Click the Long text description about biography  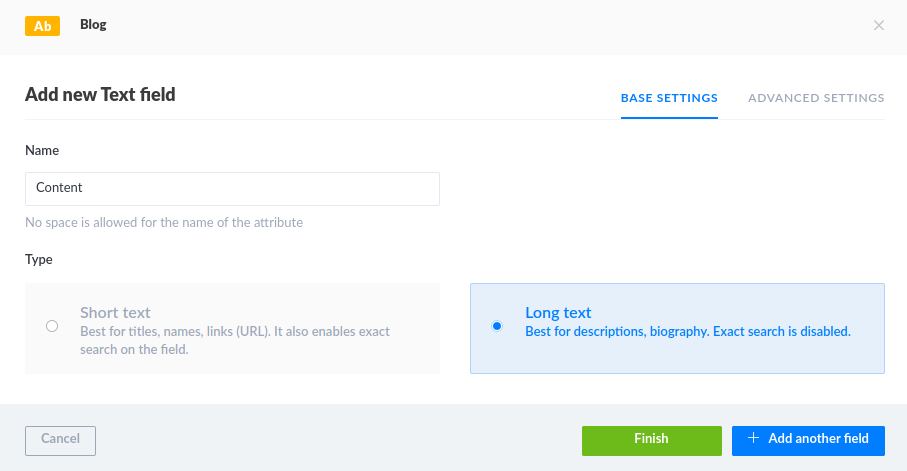pos(687,332)
